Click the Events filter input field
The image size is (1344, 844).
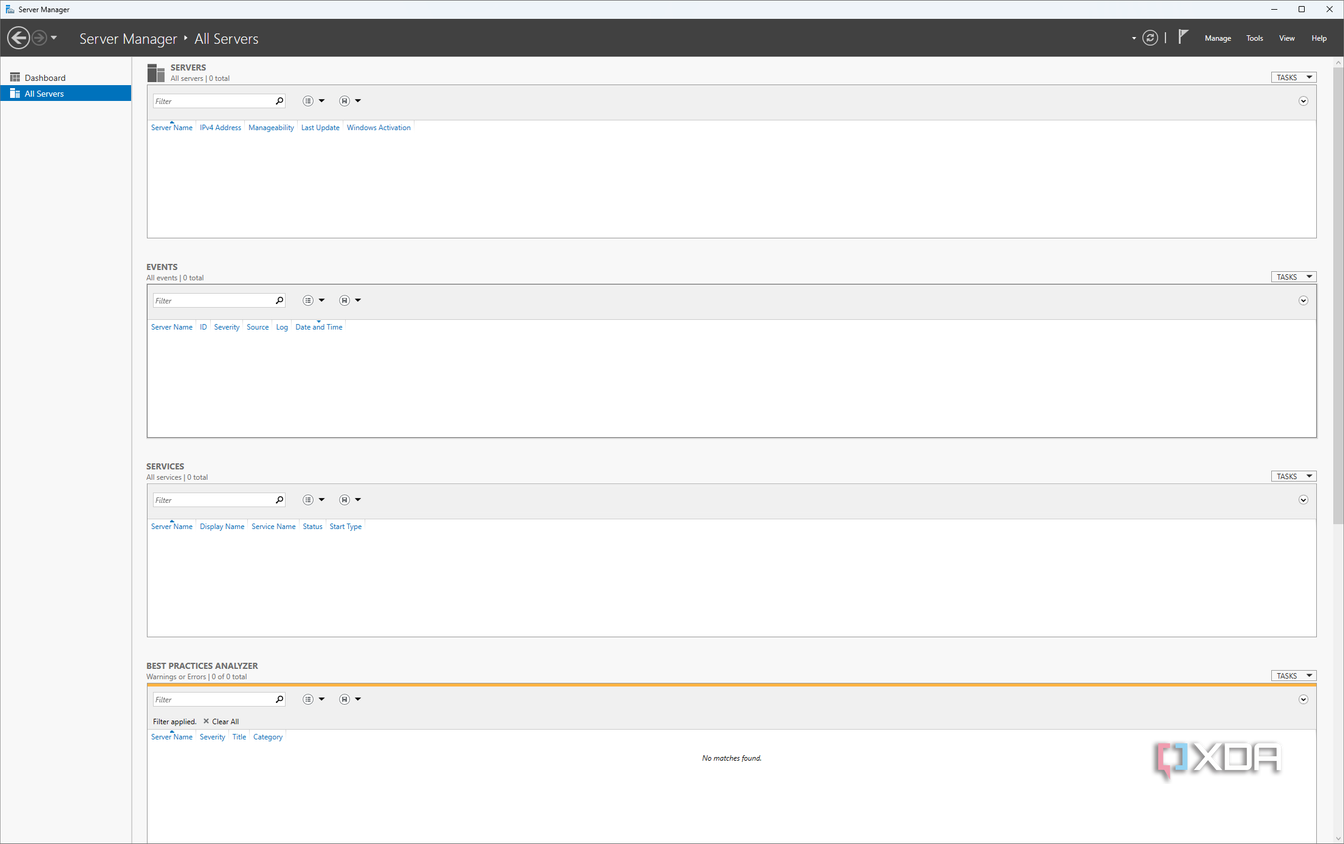click(213, 300)
